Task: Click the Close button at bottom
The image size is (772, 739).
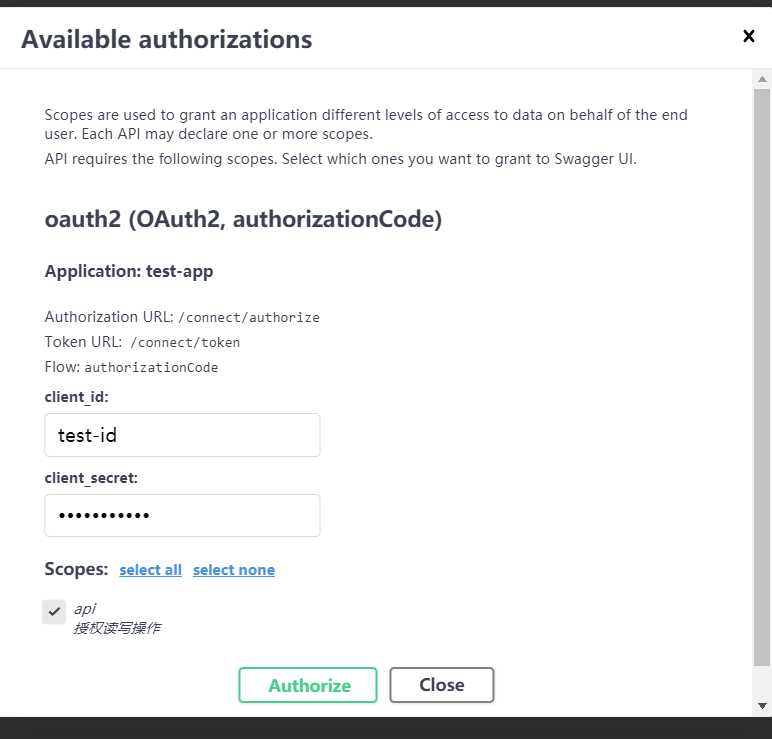Action: [x=442, y=685]
